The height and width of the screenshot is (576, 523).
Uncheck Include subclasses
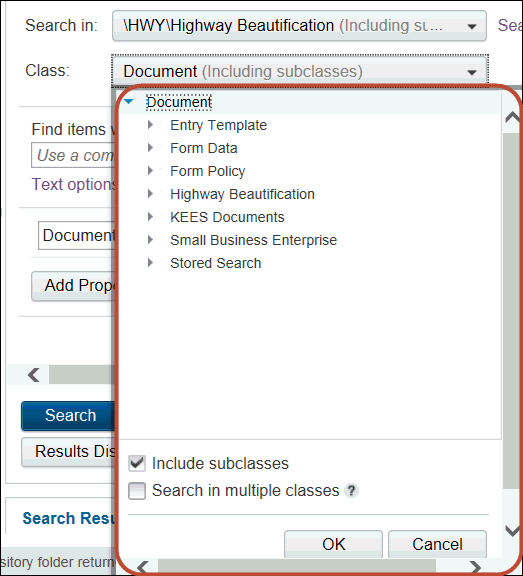(137, 464)
